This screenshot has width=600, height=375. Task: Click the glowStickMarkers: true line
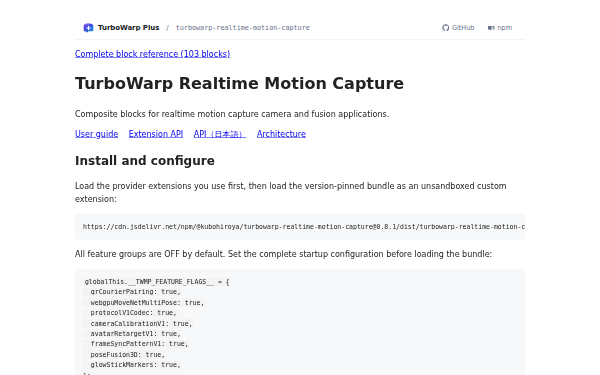(135, 364)
